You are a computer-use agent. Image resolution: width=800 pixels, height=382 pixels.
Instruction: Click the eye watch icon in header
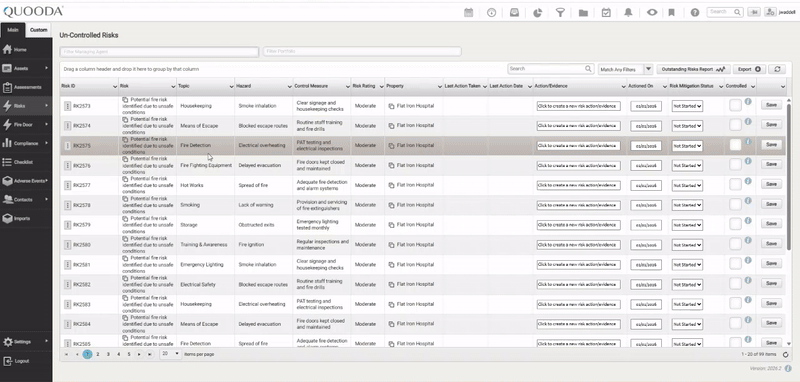pos(652,13)
